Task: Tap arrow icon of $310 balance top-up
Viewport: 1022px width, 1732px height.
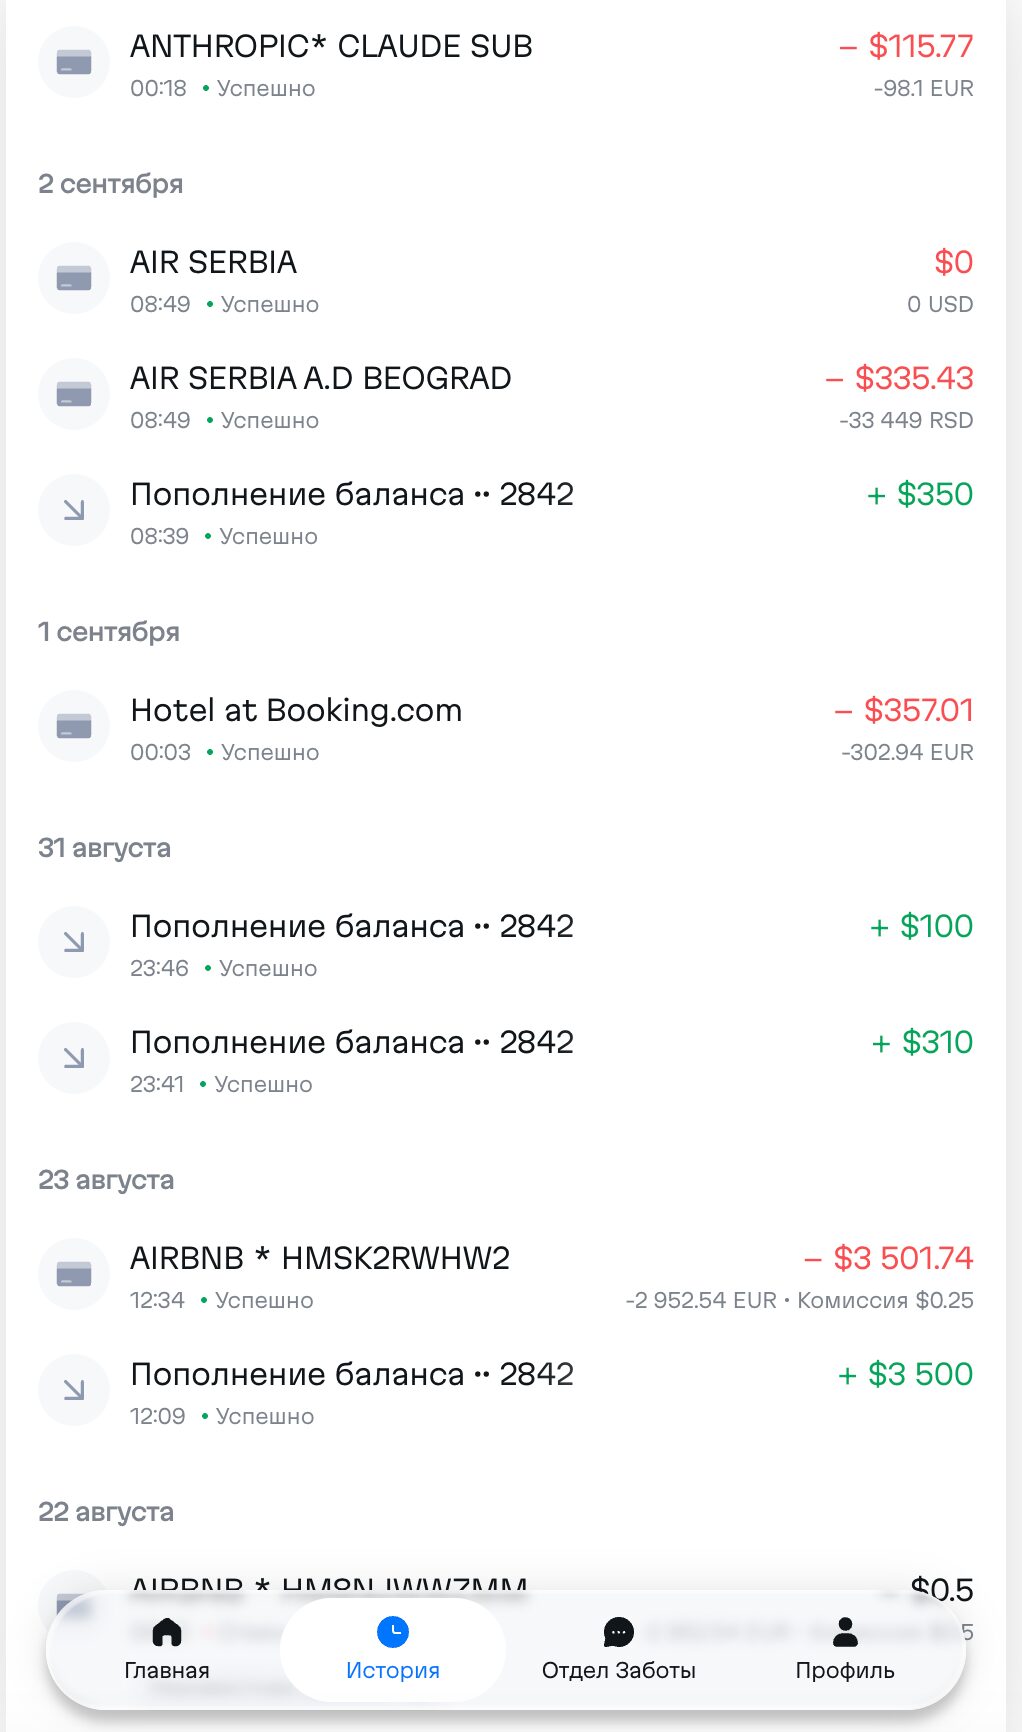Action: 74,1058
